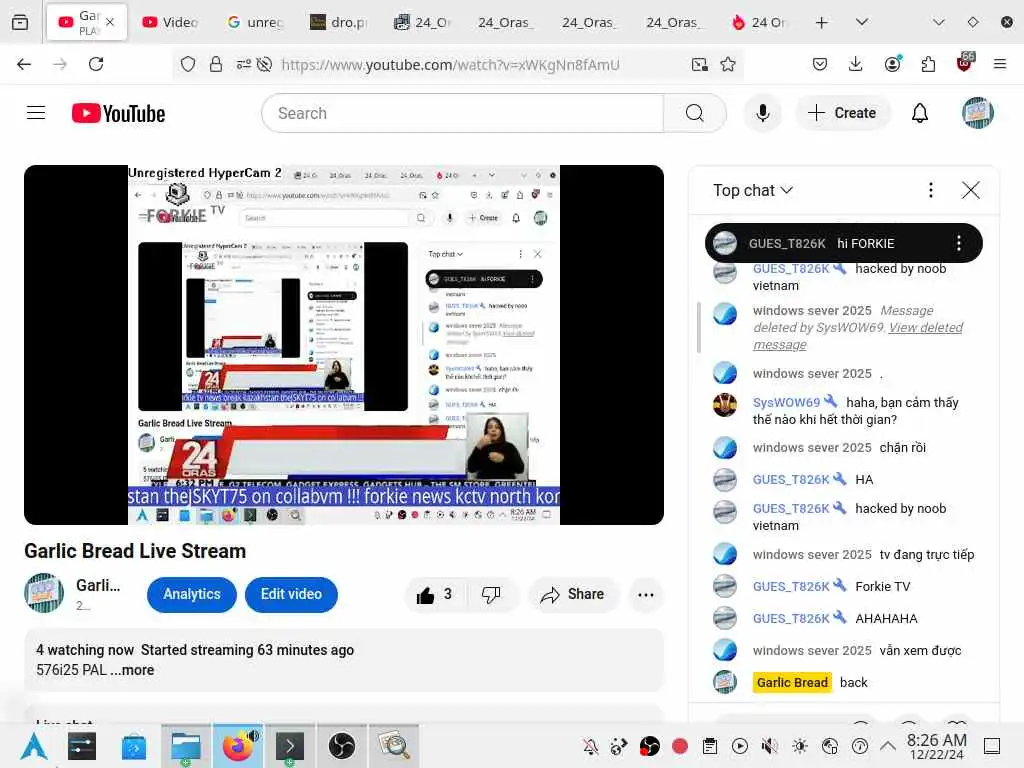This screenshot has width=1024, height=768.
Task: Click the address bar URL
Action: point(450,65)
